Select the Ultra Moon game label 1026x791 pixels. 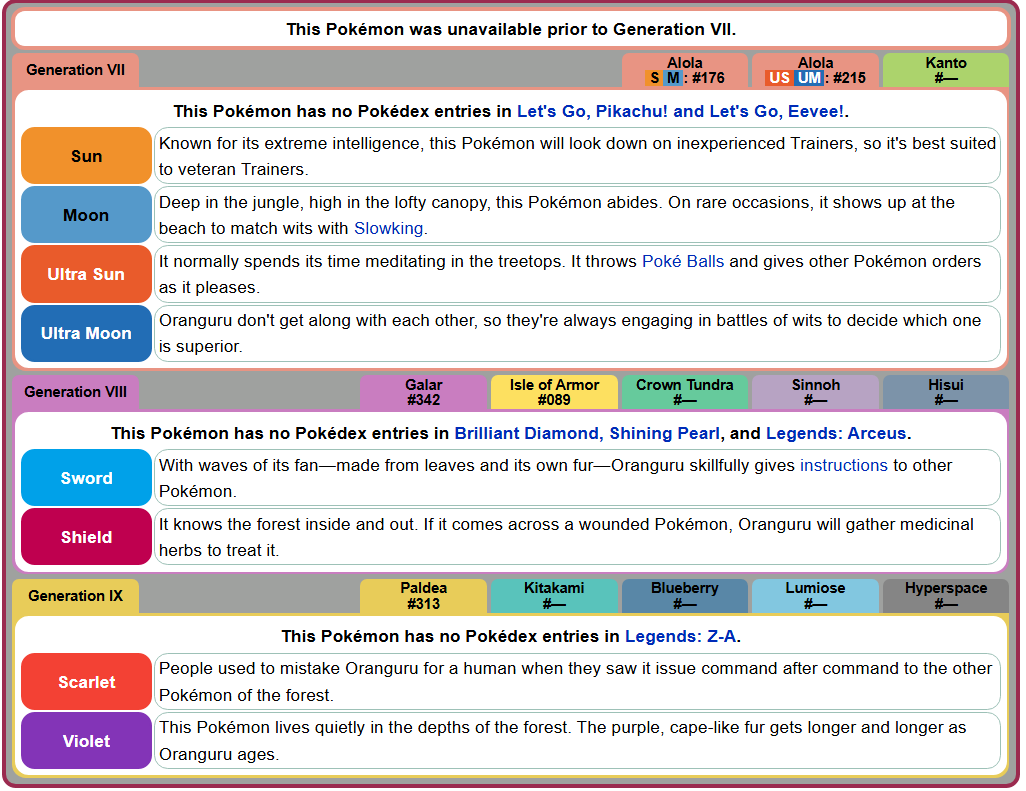click(x=86, y=333)
